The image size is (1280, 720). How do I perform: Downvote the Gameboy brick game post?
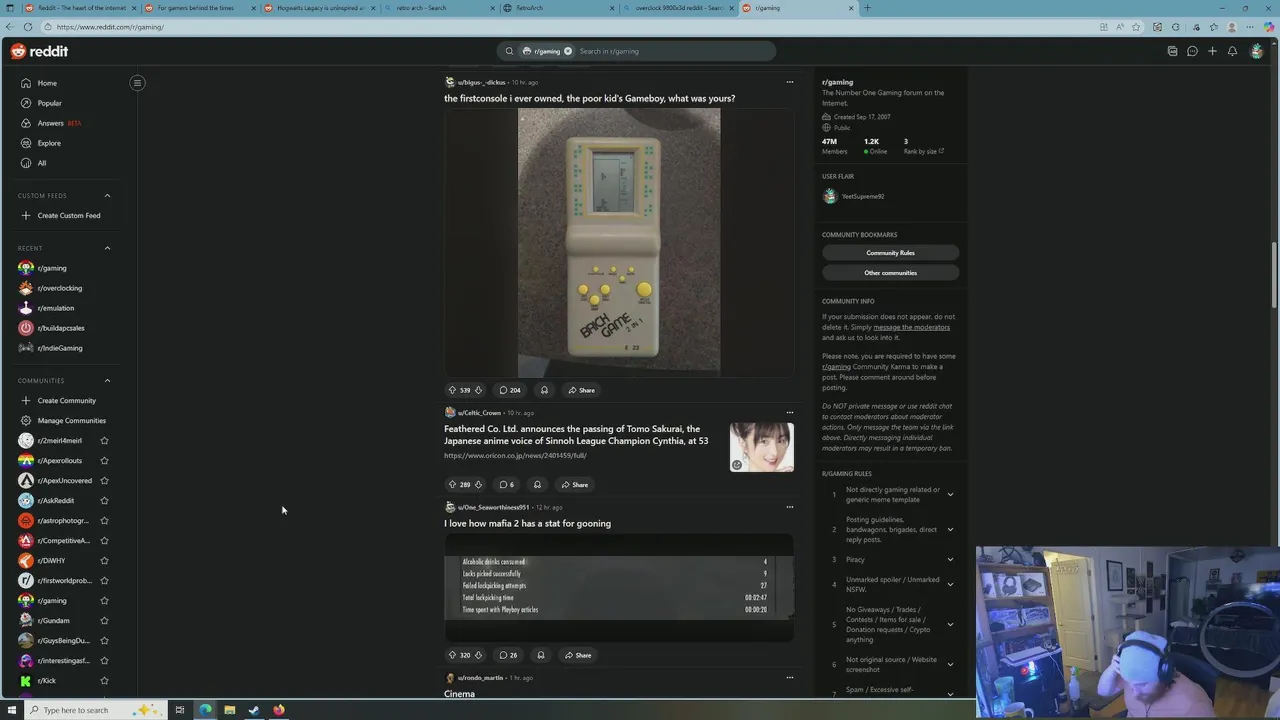(x=478, y=390)
